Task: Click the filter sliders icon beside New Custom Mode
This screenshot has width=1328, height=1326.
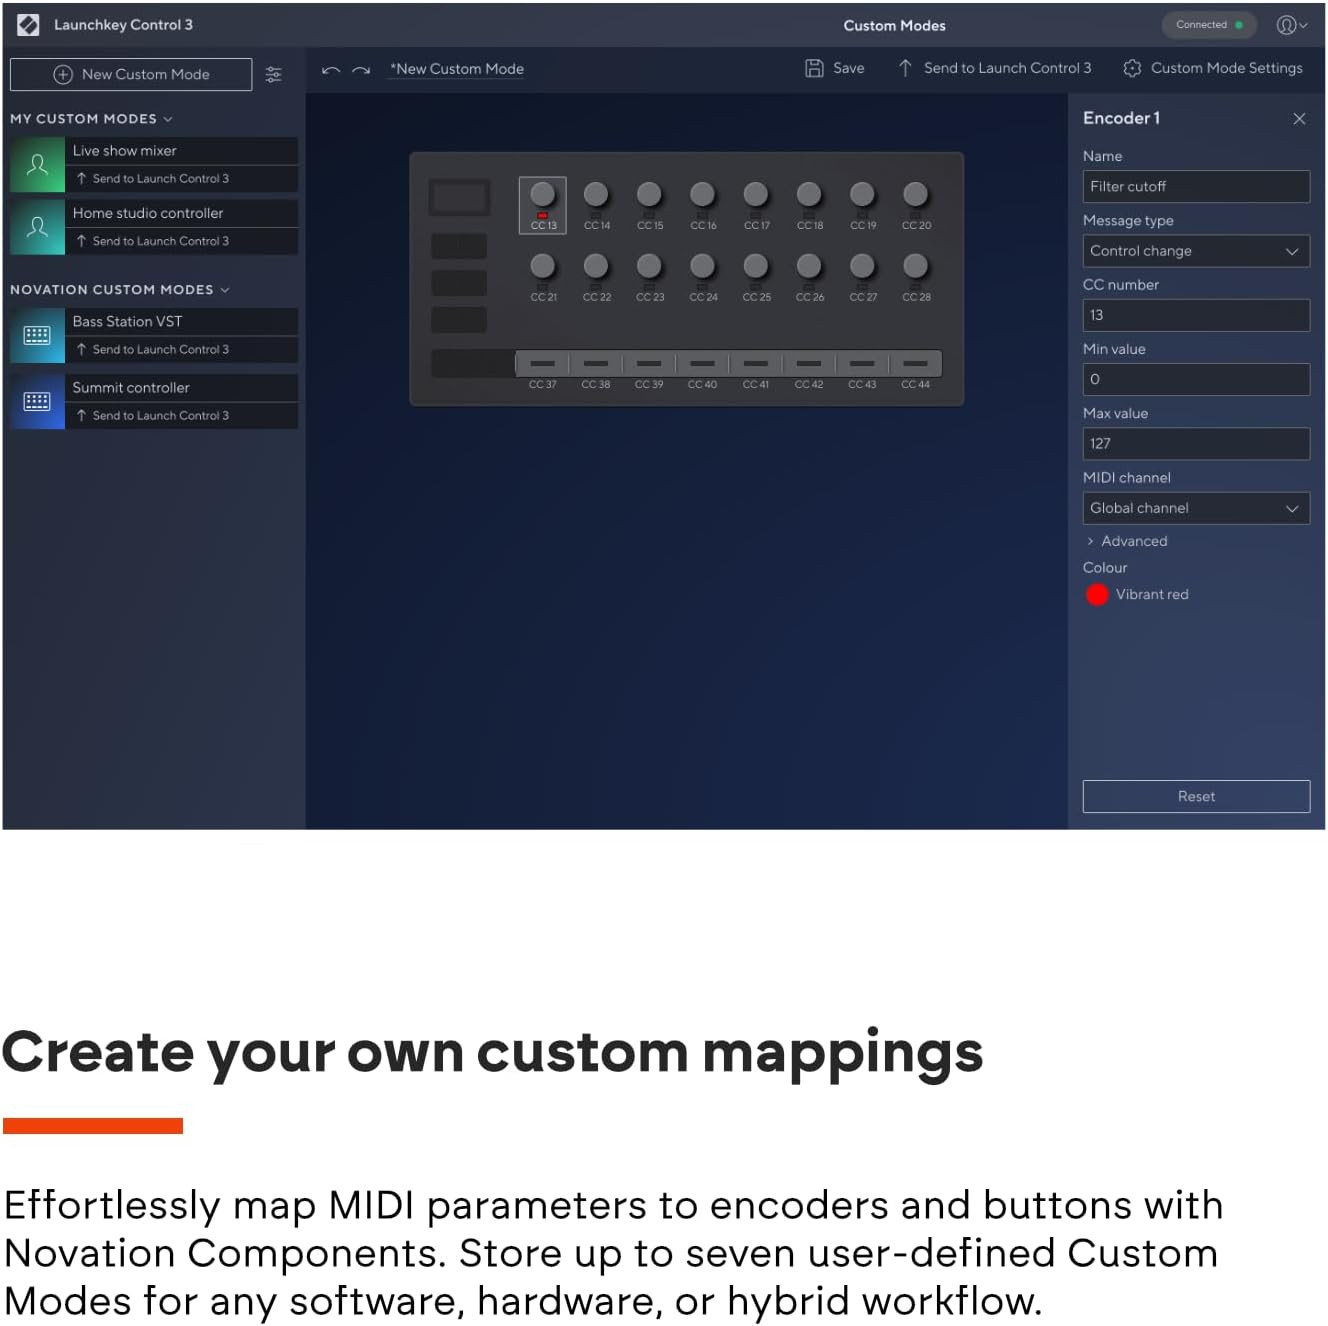Action: point(274,75)
